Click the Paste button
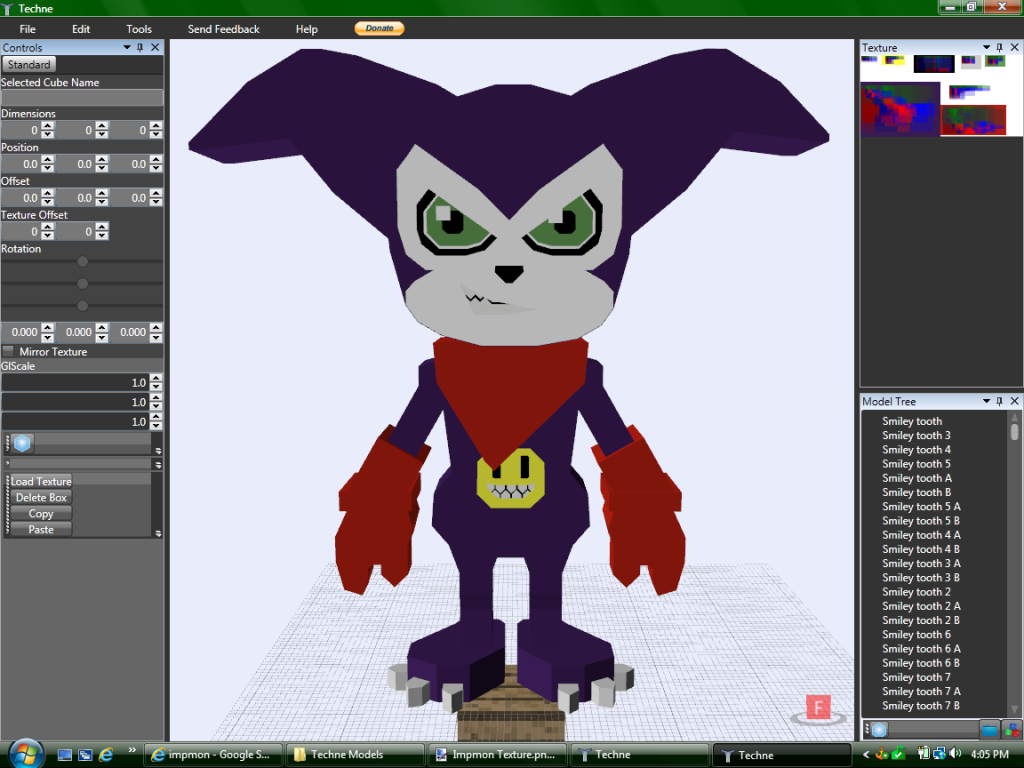Viewport: 1024px width, 768px height. point(41,530)
